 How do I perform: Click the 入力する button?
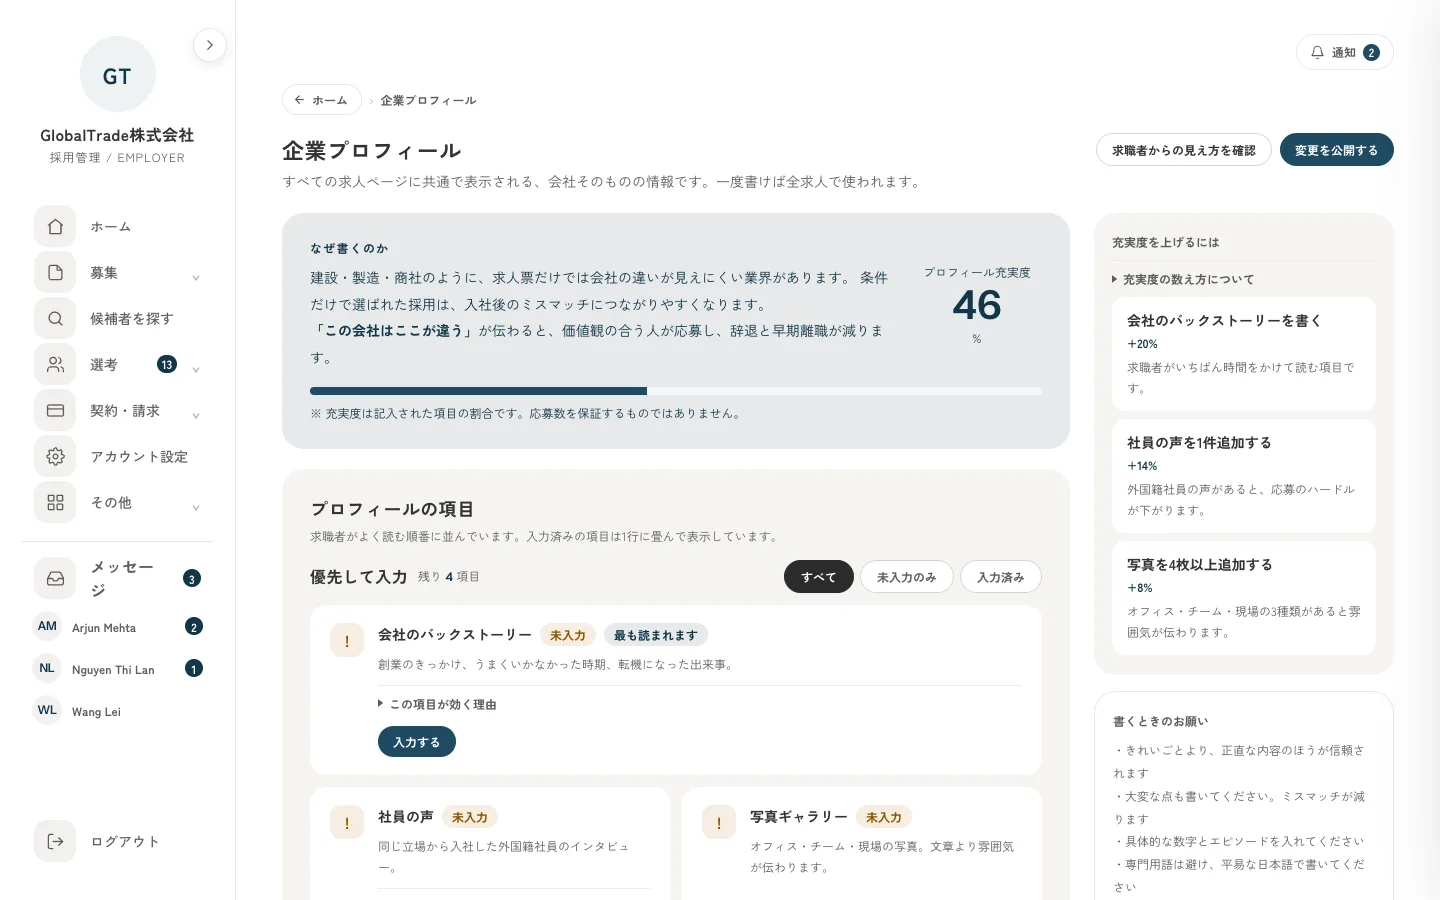coord(417,742)
